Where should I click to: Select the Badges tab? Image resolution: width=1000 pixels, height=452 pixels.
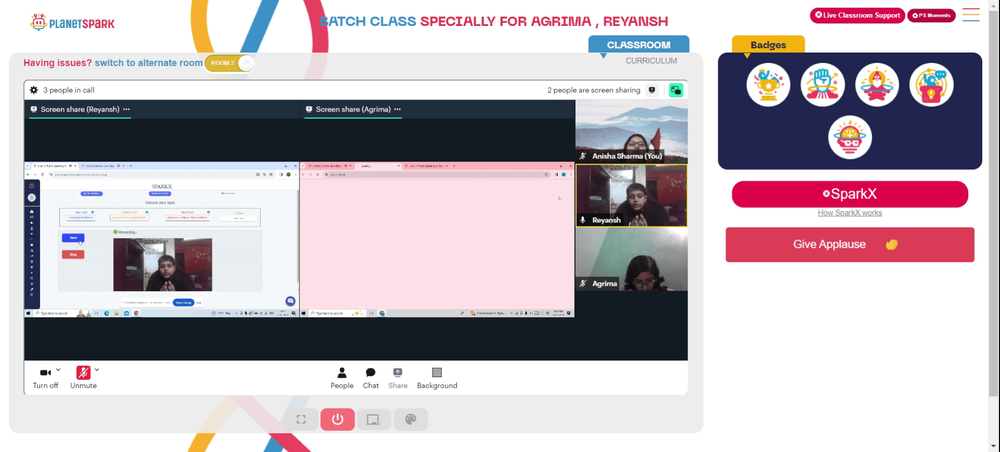[x=768, y=45]
